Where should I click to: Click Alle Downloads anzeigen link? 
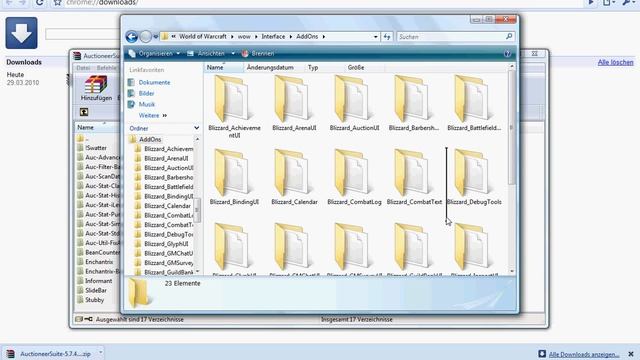click(584, 354)
